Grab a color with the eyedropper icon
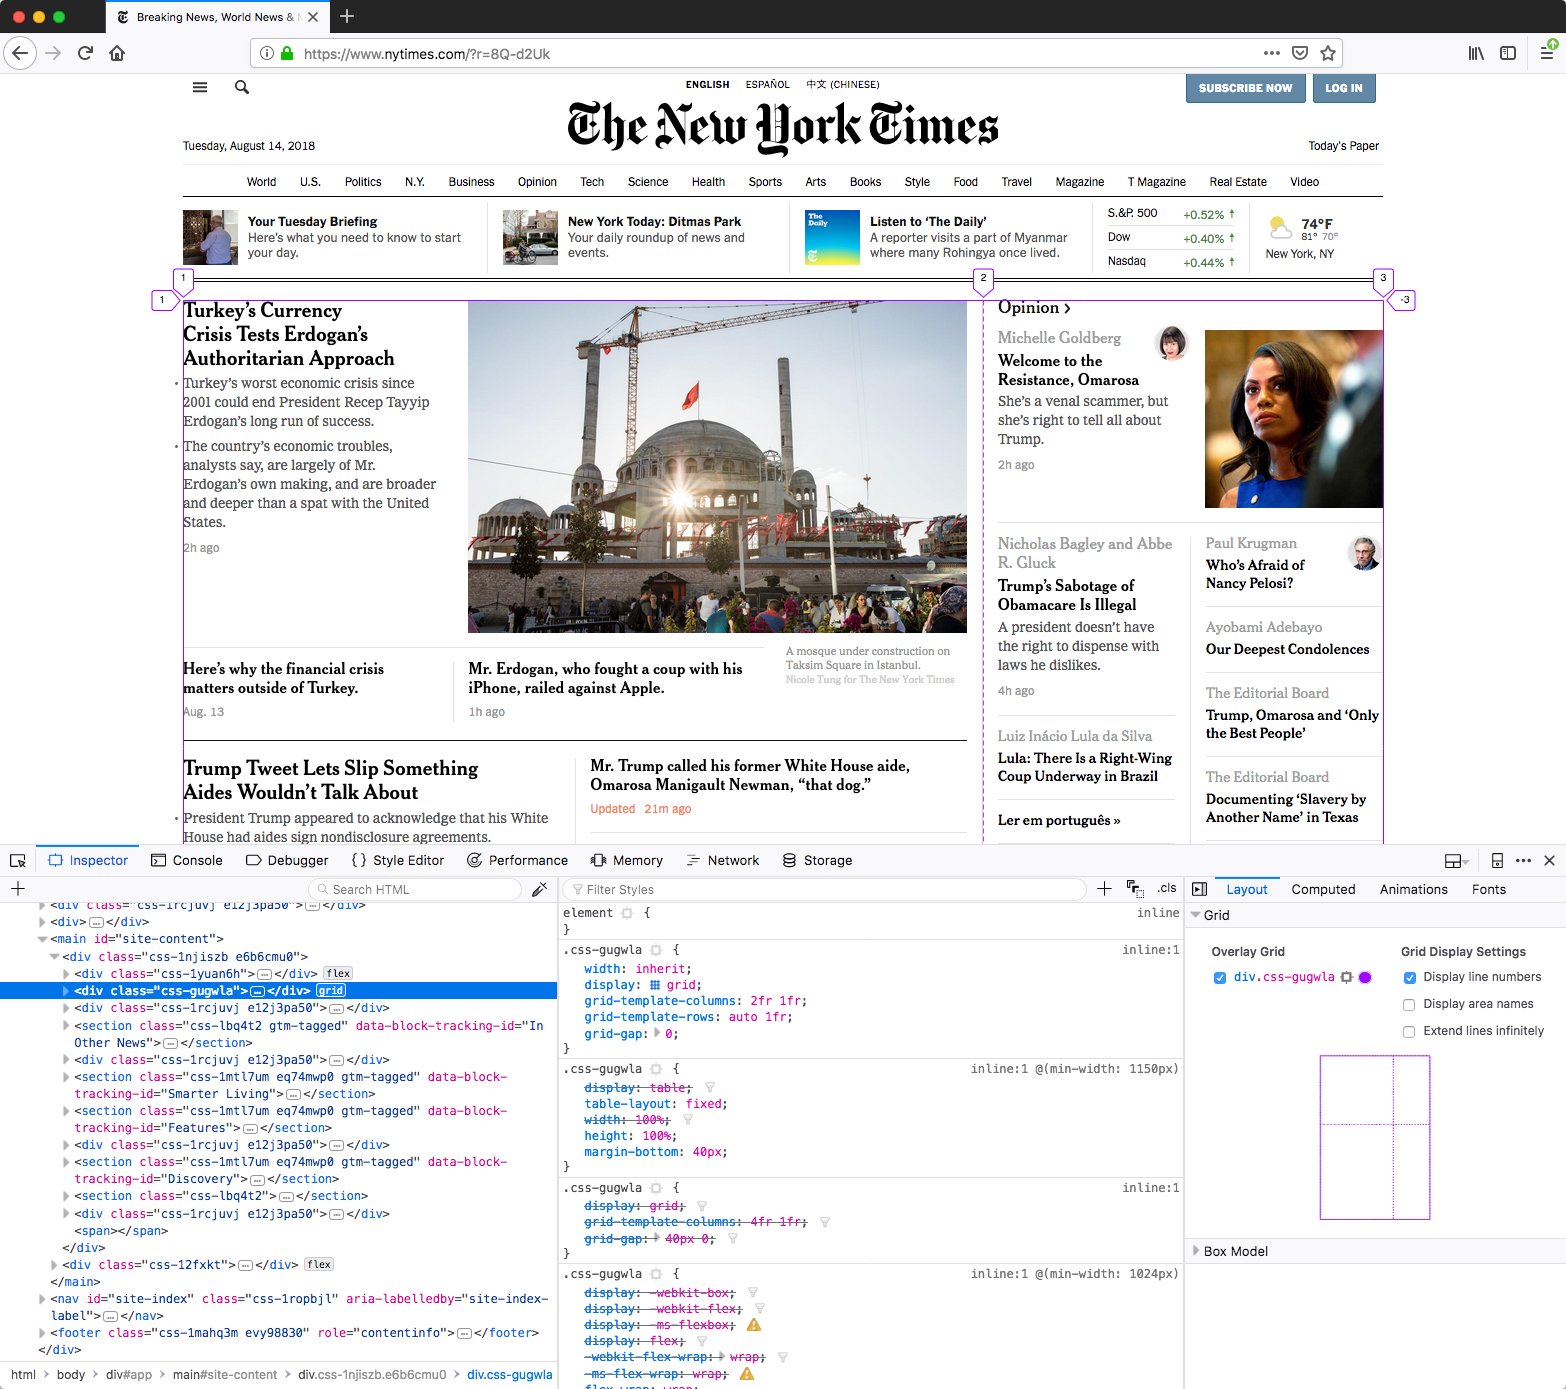This screenshot has width=1566, height=1389. 539,888
